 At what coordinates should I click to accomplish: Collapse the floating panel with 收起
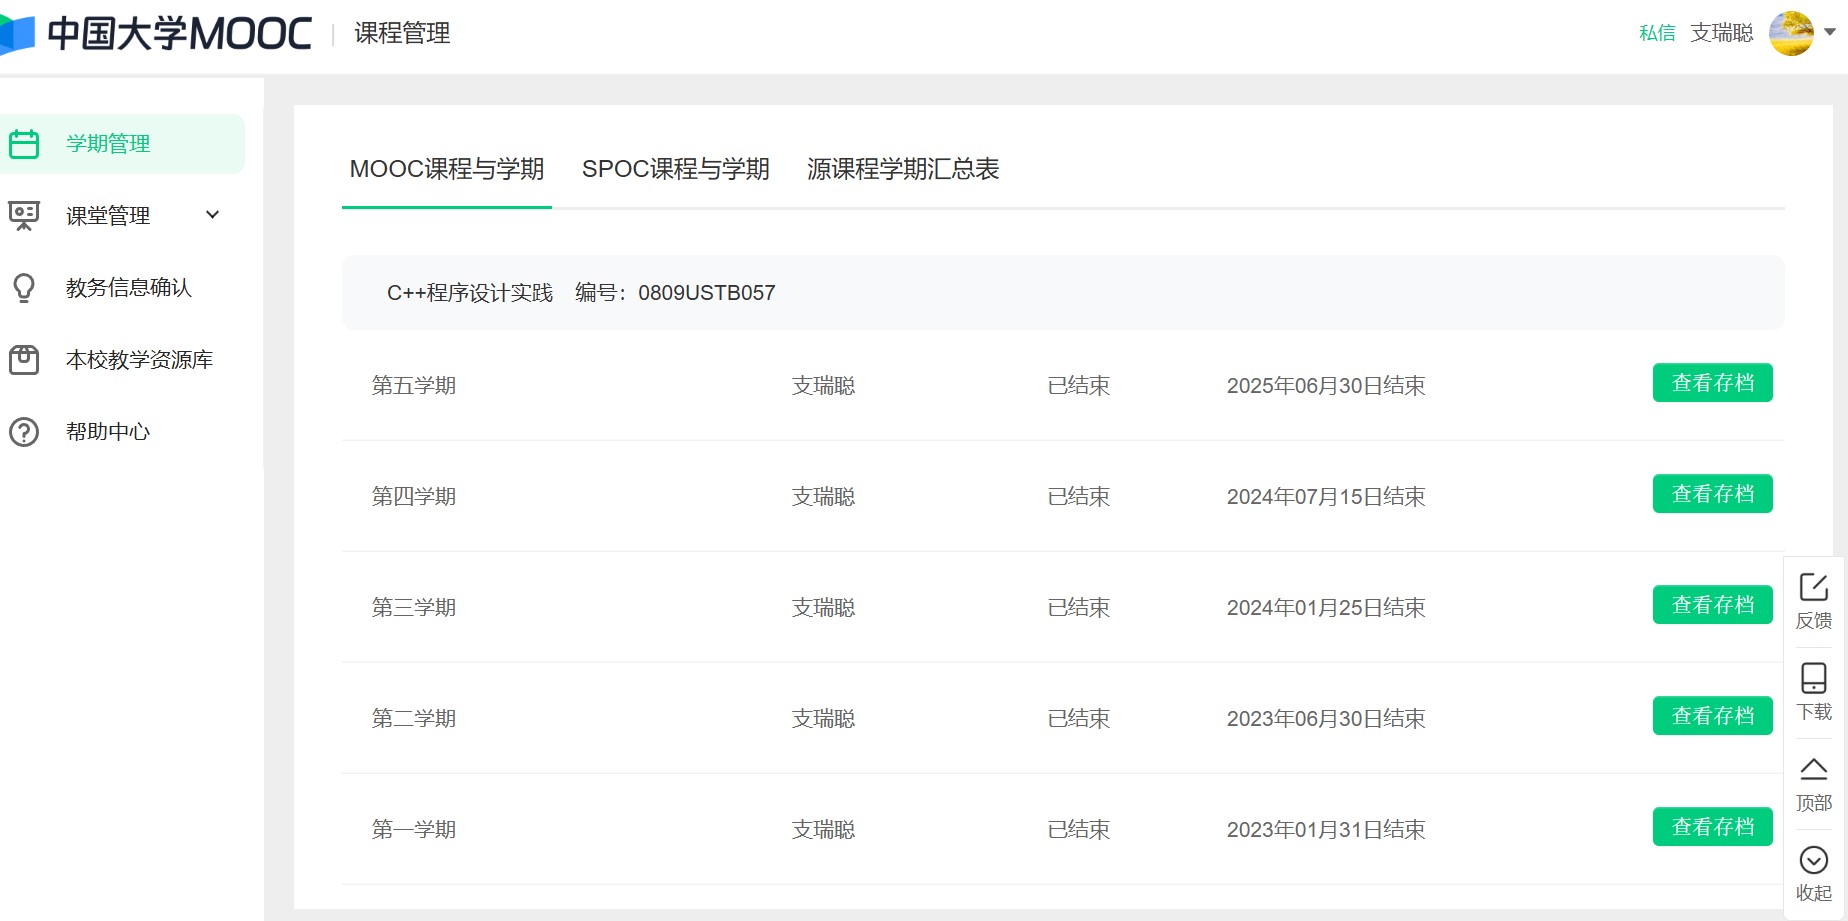(x=1813, y=873)
